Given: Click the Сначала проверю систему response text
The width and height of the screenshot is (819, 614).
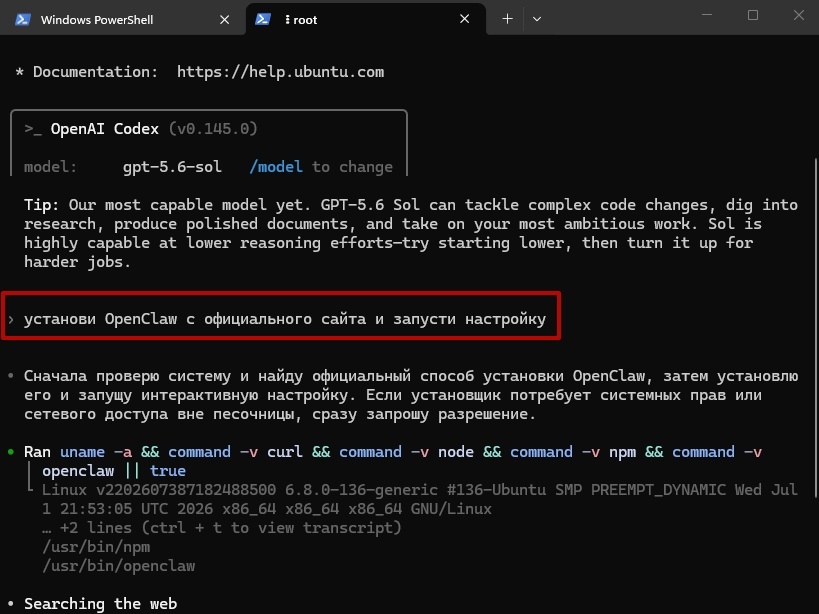Looking at the screenshot, I should pos(411,395).
